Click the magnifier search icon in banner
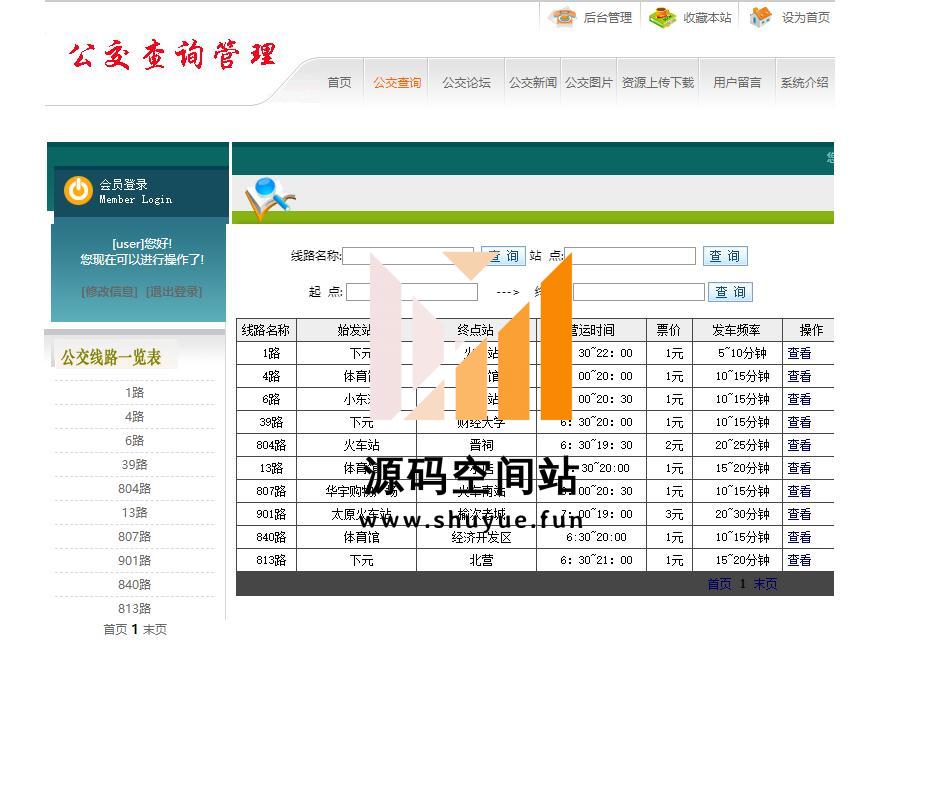Image resolution: width=943 pixels, height=787 pixels. pos(269,199)
